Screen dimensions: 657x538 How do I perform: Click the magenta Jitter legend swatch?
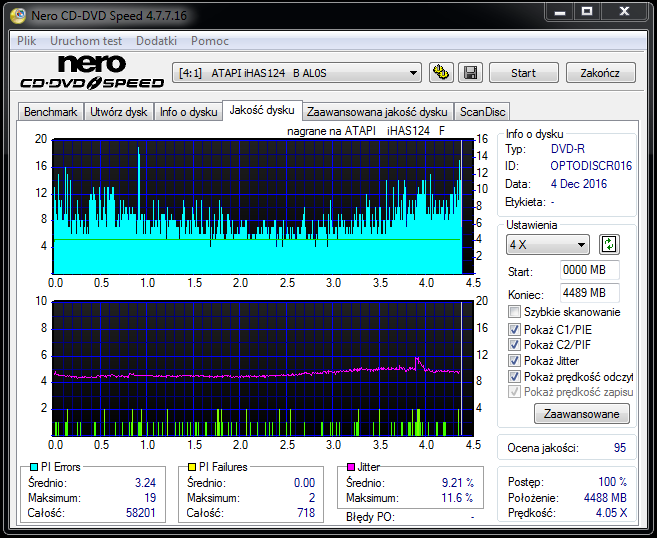click(351, 467)
